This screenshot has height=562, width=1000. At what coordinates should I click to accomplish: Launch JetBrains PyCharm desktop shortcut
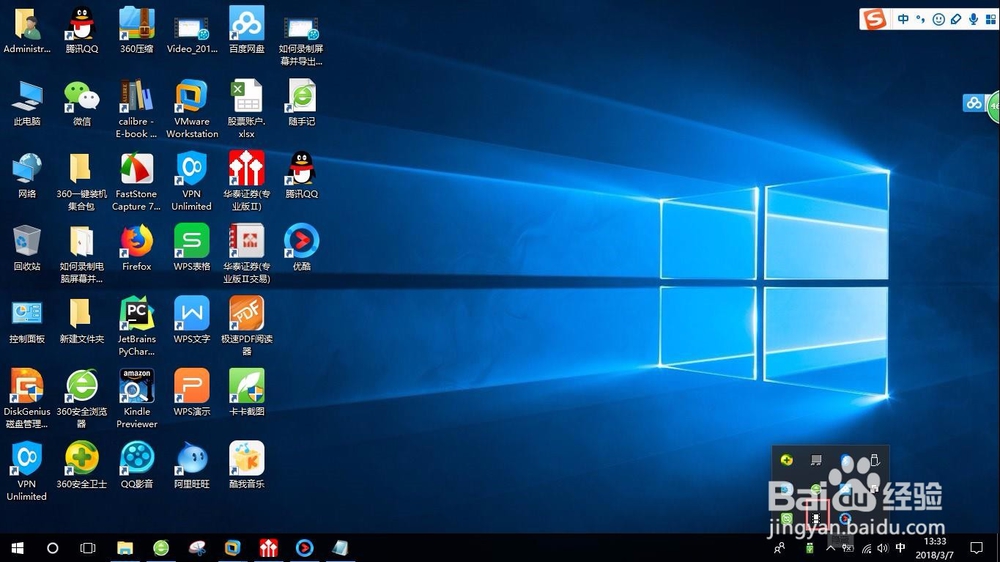(x=136, y=327)
